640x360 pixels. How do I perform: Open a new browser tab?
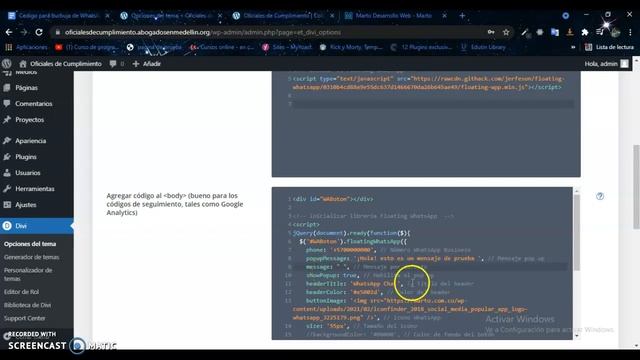pyautogui.click(x=462, y=16)
